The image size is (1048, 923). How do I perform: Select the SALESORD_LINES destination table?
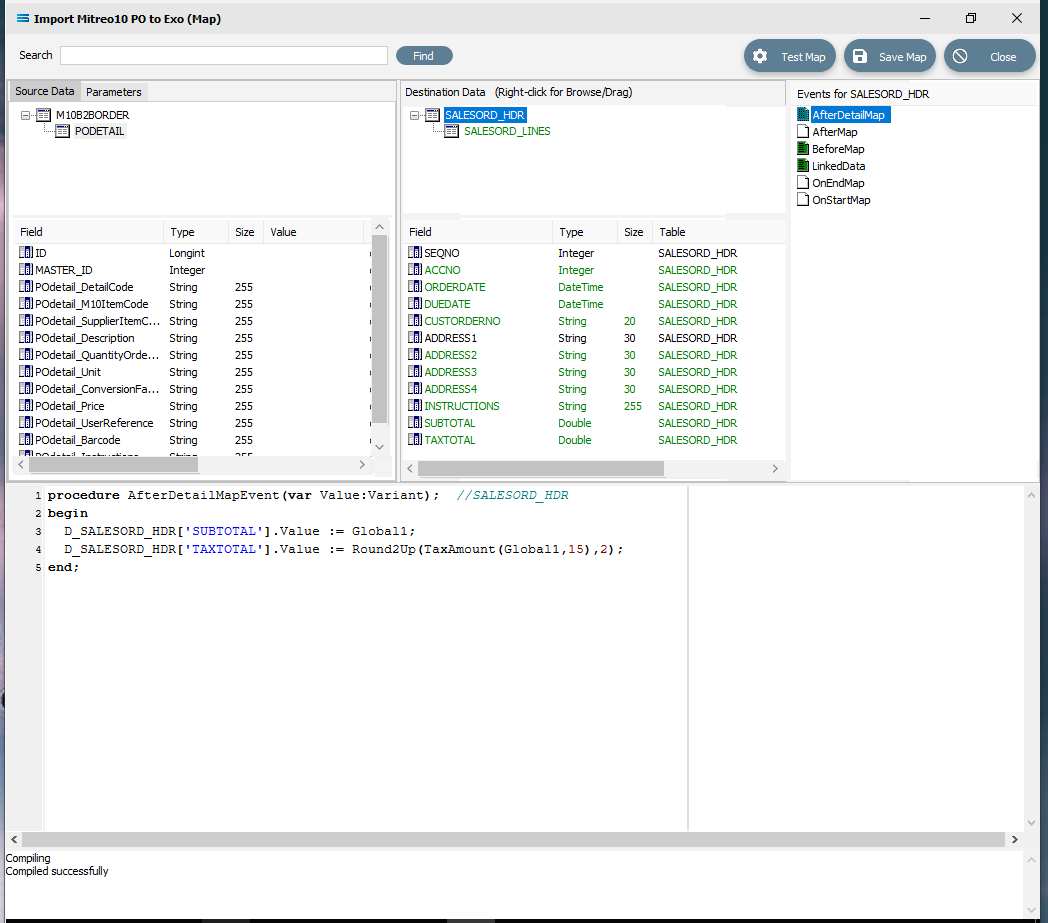507,131
